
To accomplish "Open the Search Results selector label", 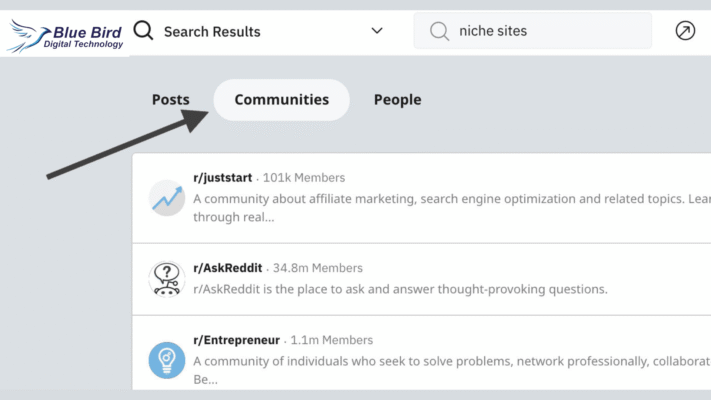I will point(212,31).
